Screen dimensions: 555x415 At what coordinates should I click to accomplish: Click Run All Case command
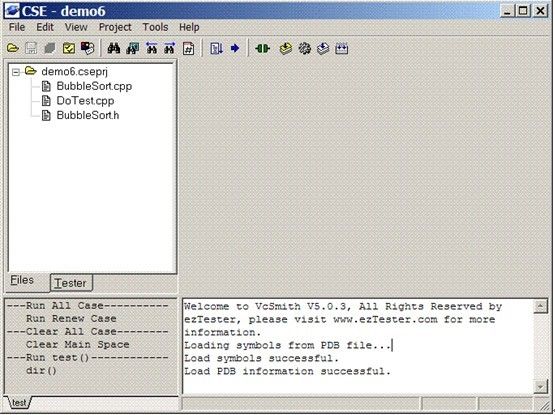click(87, 306)
